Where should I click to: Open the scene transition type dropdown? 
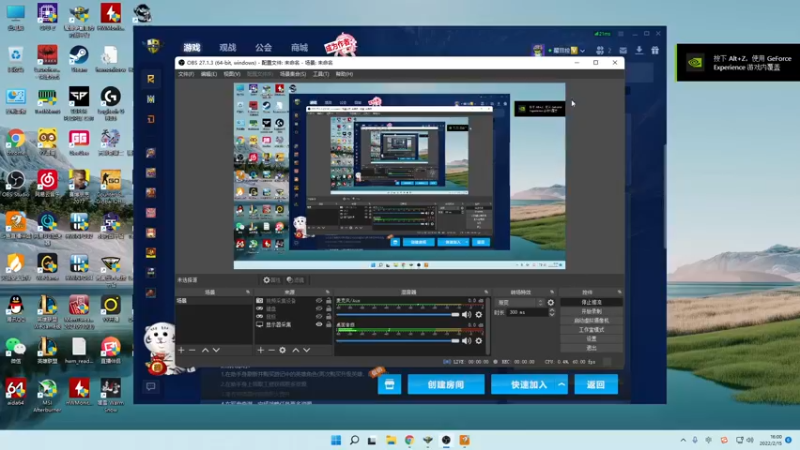pyautogui.click(x=517, y=301)
